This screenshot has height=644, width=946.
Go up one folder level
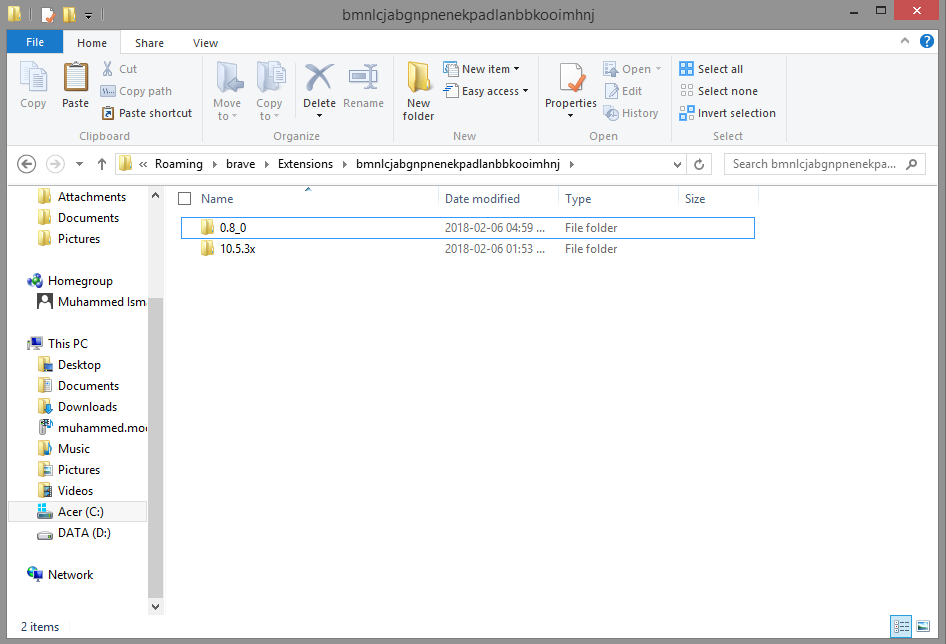pyautogui.click(x=102, y=164)
